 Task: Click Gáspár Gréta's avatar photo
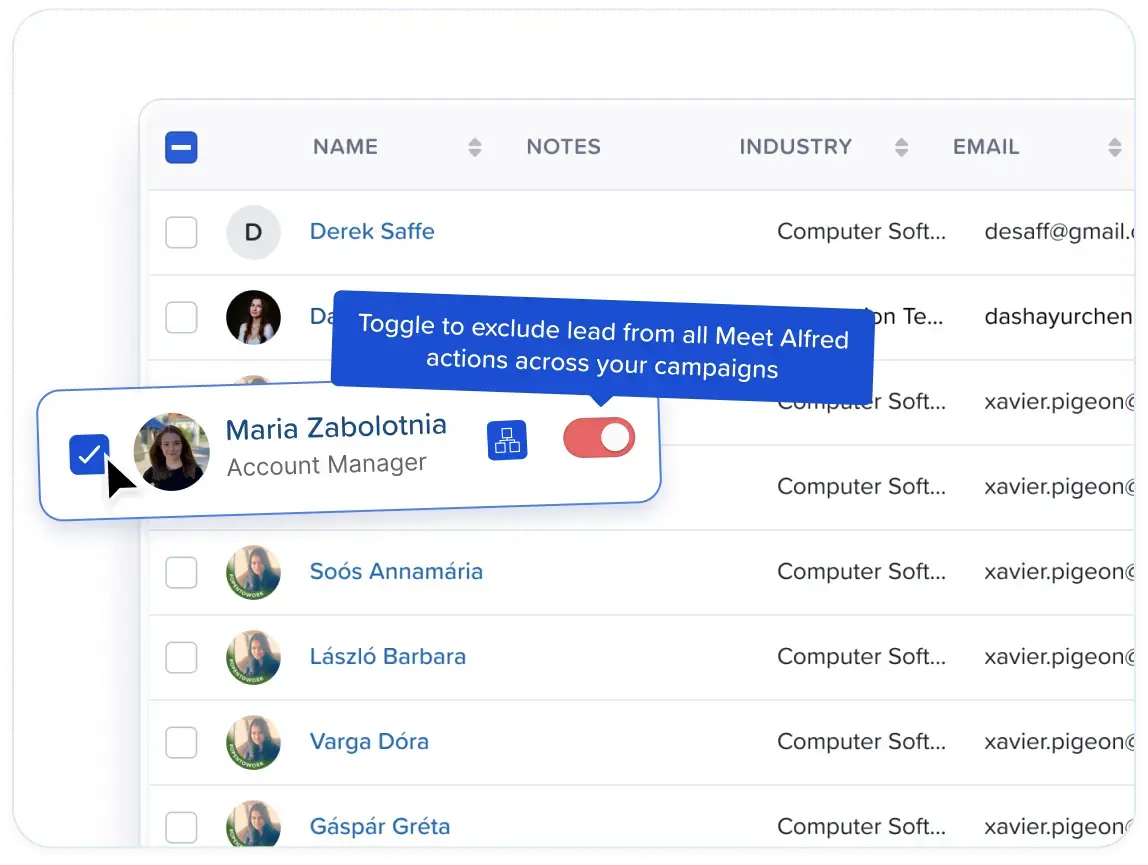253,824
